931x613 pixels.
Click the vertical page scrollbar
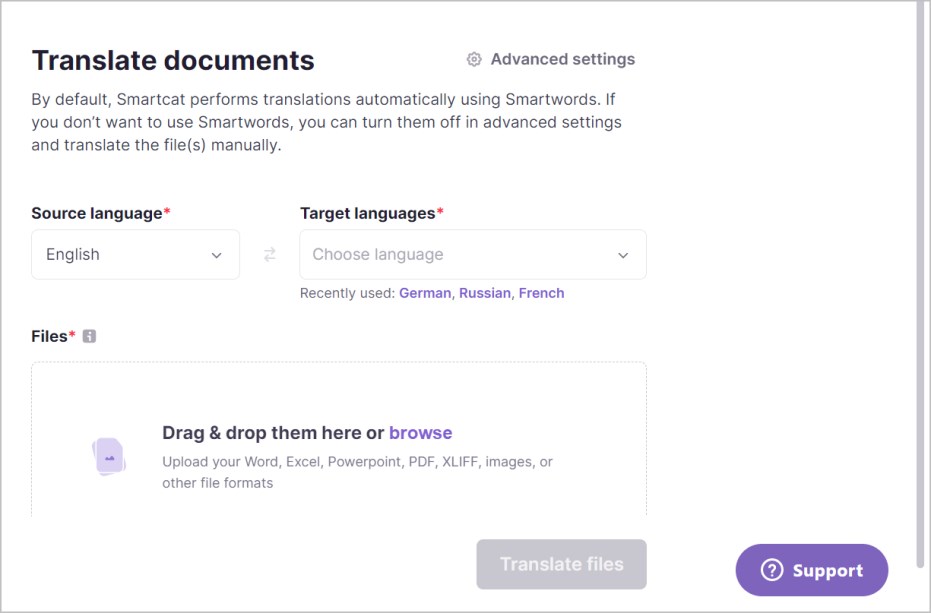[921, 280]
